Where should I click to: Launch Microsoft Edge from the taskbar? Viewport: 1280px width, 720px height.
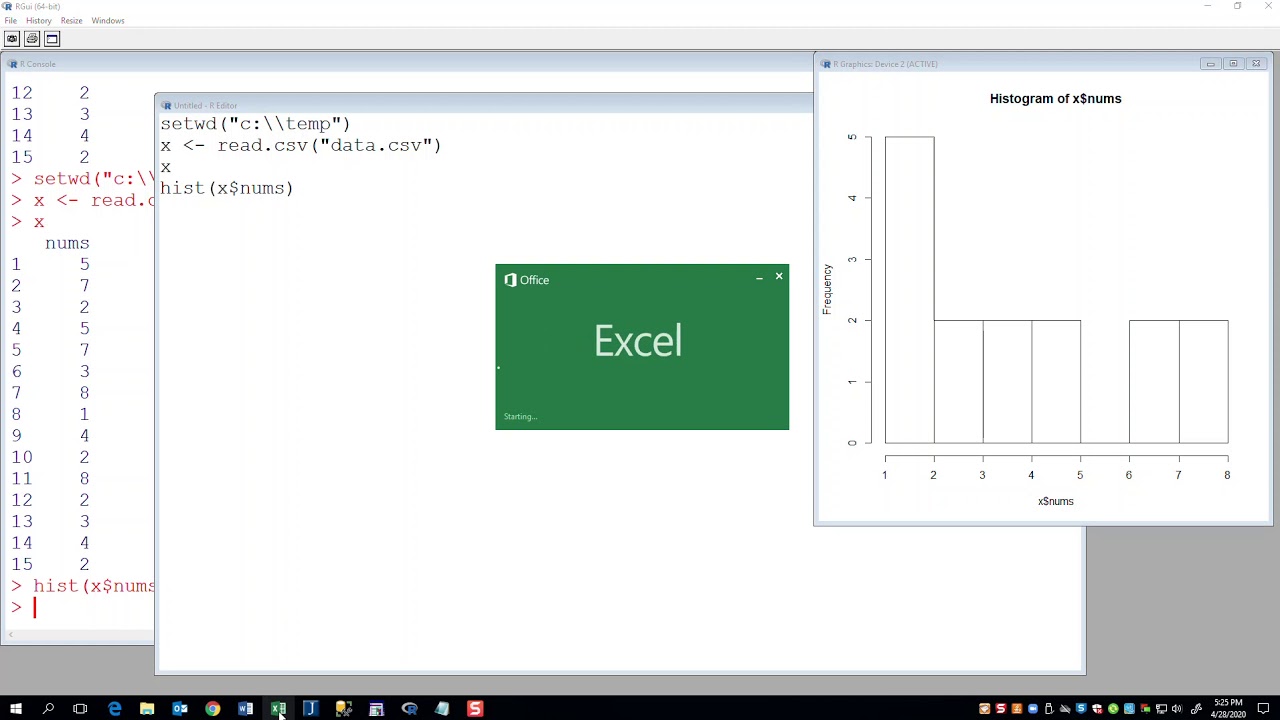point(114,709)
